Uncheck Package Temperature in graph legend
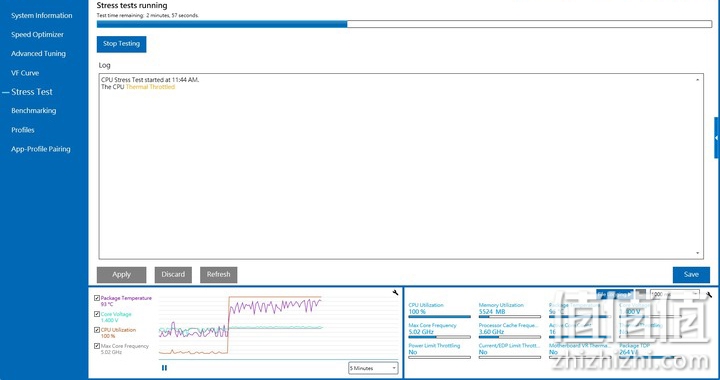Image resolution: width=720 pixels, height=380 pixels. pyautogui.click(x=97, y=298)
